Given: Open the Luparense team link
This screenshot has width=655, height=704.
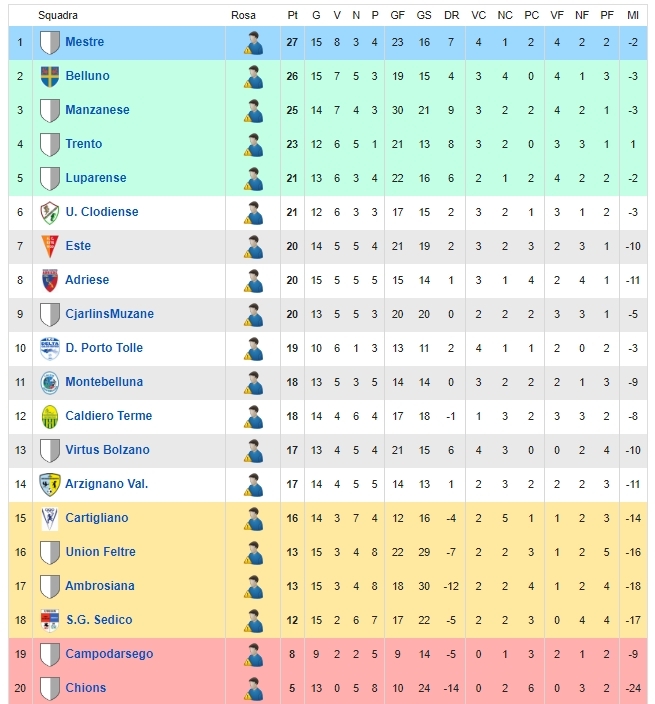Looking at the screenshot, I should (96, 178).
